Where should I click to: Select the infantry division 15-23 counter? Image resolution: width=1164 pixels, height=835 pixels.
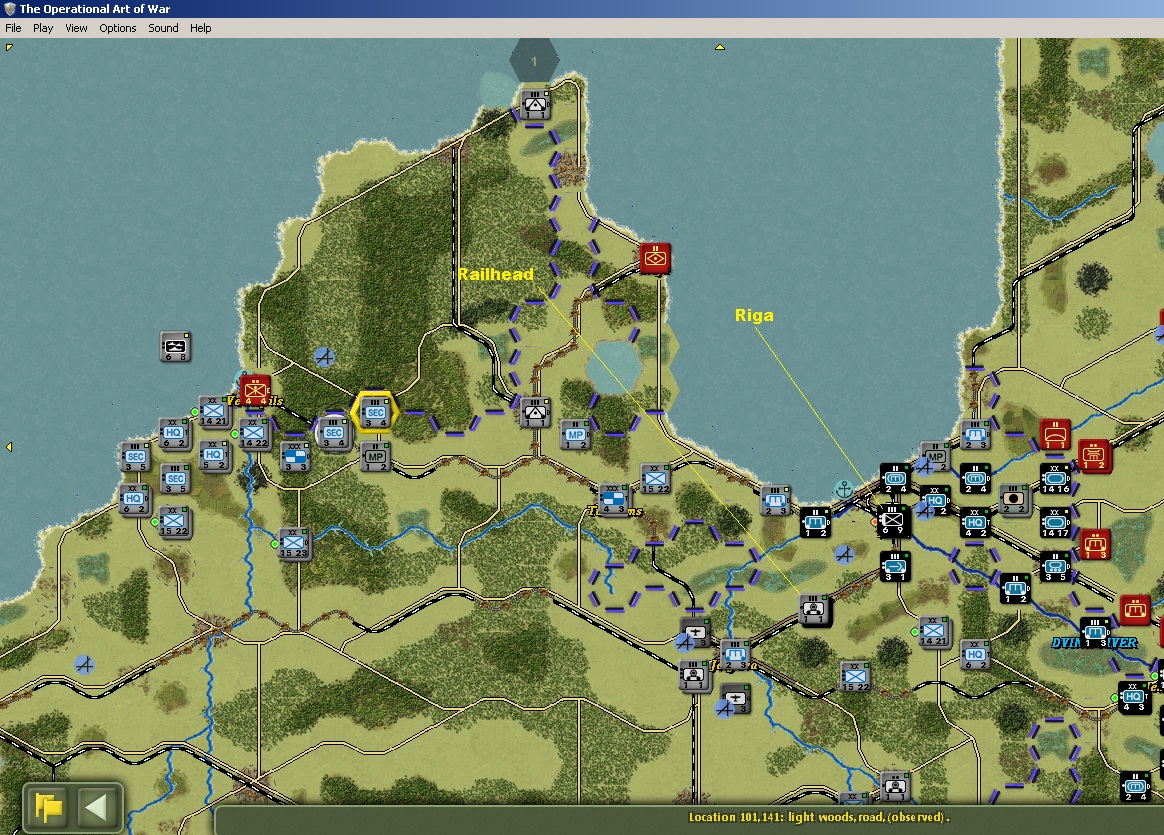(x=295, y=543)
